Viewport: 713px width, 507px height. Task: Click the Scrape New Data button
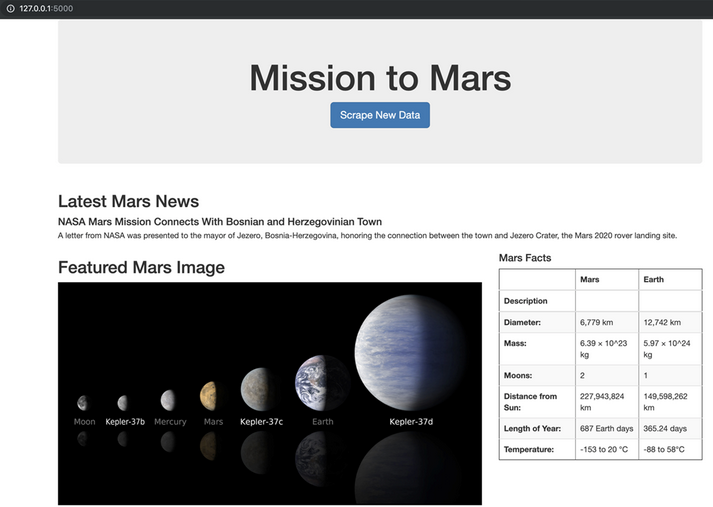click(380, 115)
